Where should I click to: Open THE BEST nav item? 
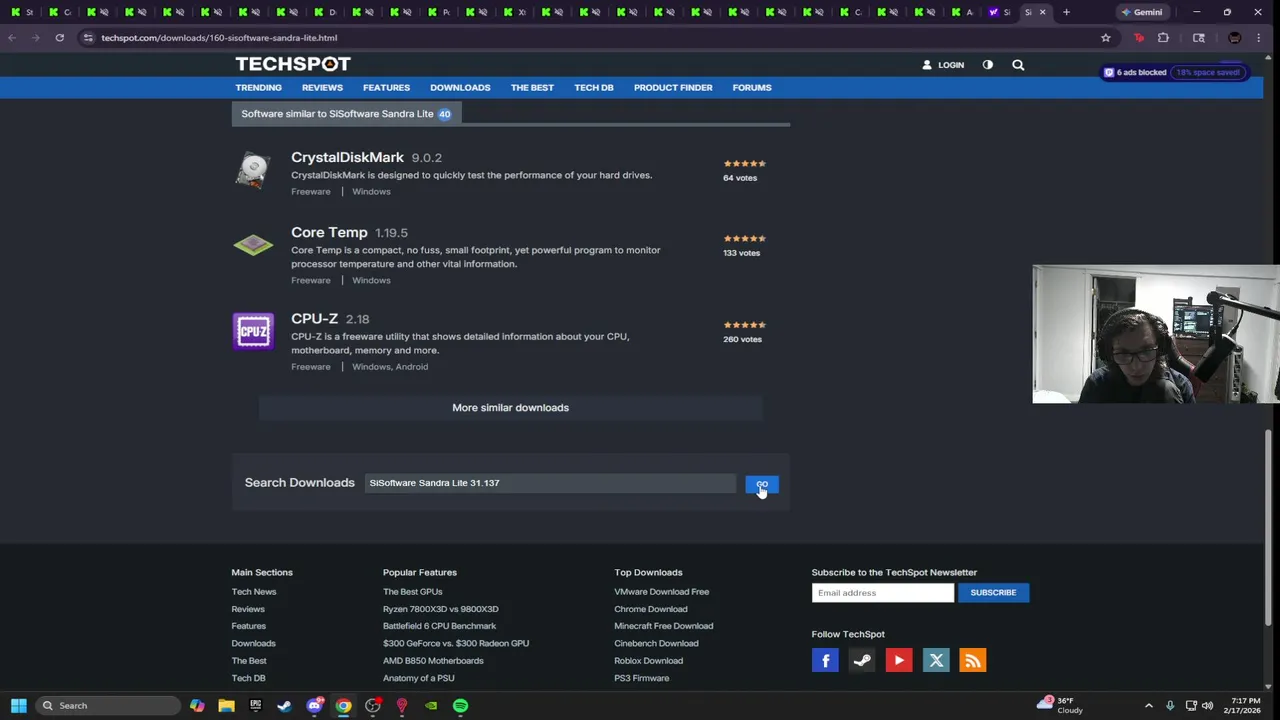532,88
